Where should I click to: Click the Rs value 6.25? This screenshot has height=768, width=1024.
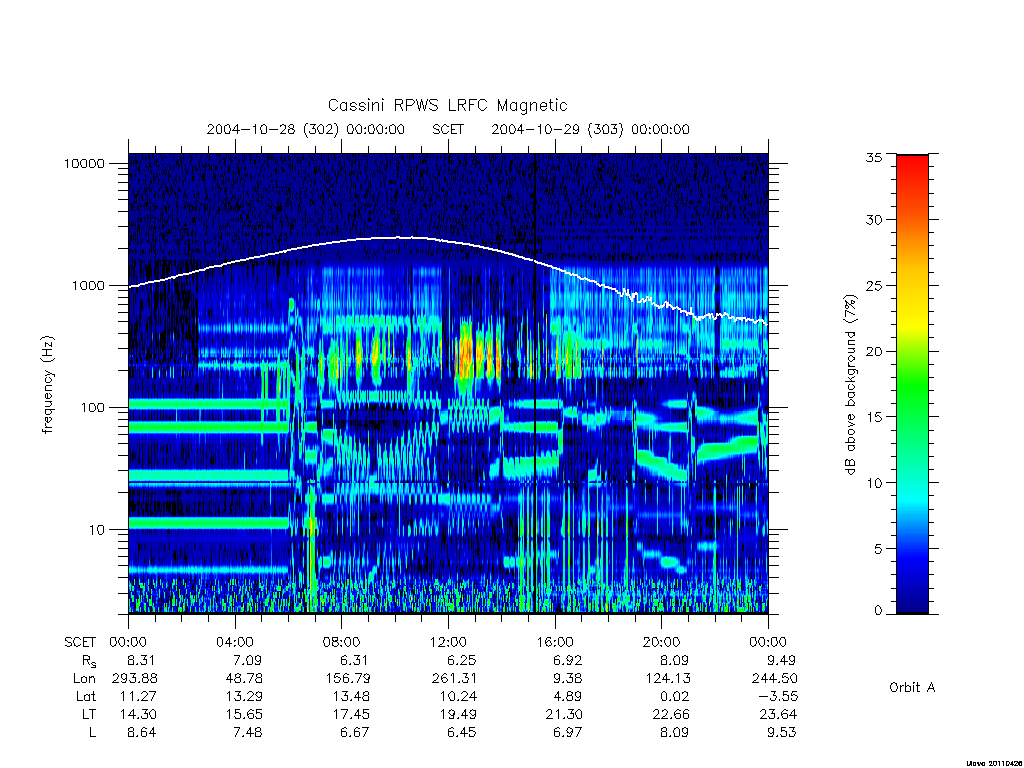tap(461, 660)
